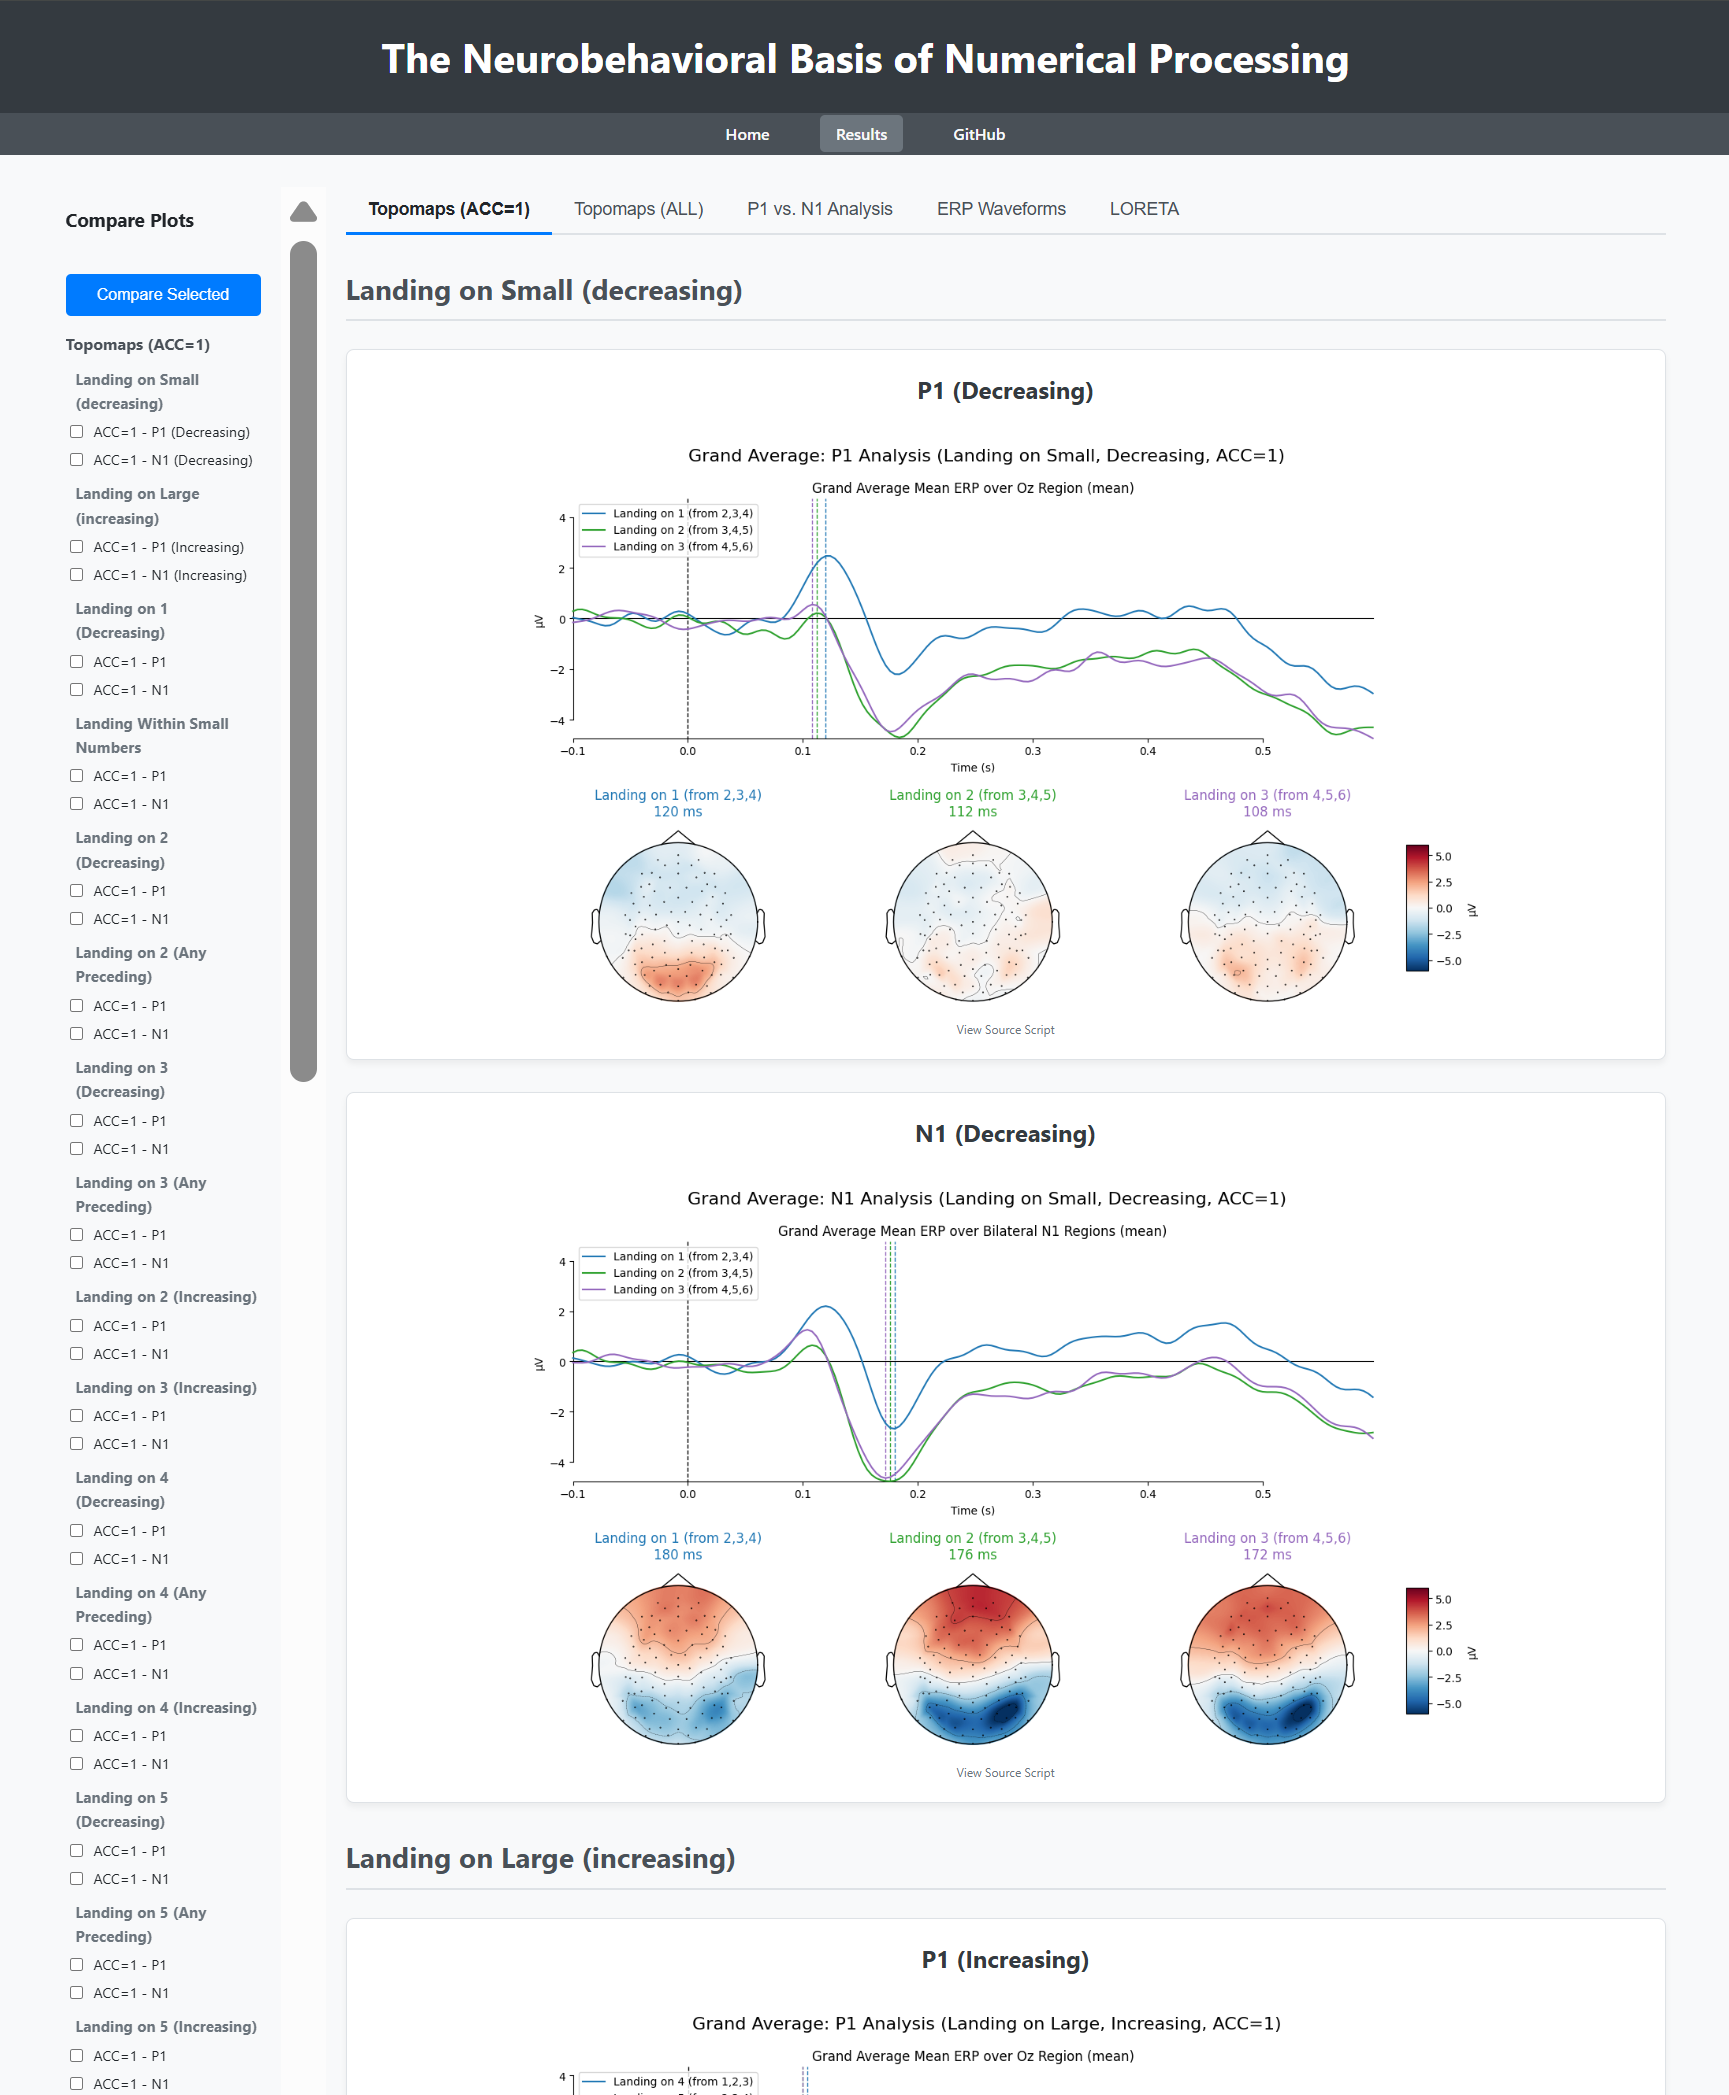Check ACC=1 - N1 under Landing on 3 (Increasing)

pyautogui.click(x=77, y=1444)
